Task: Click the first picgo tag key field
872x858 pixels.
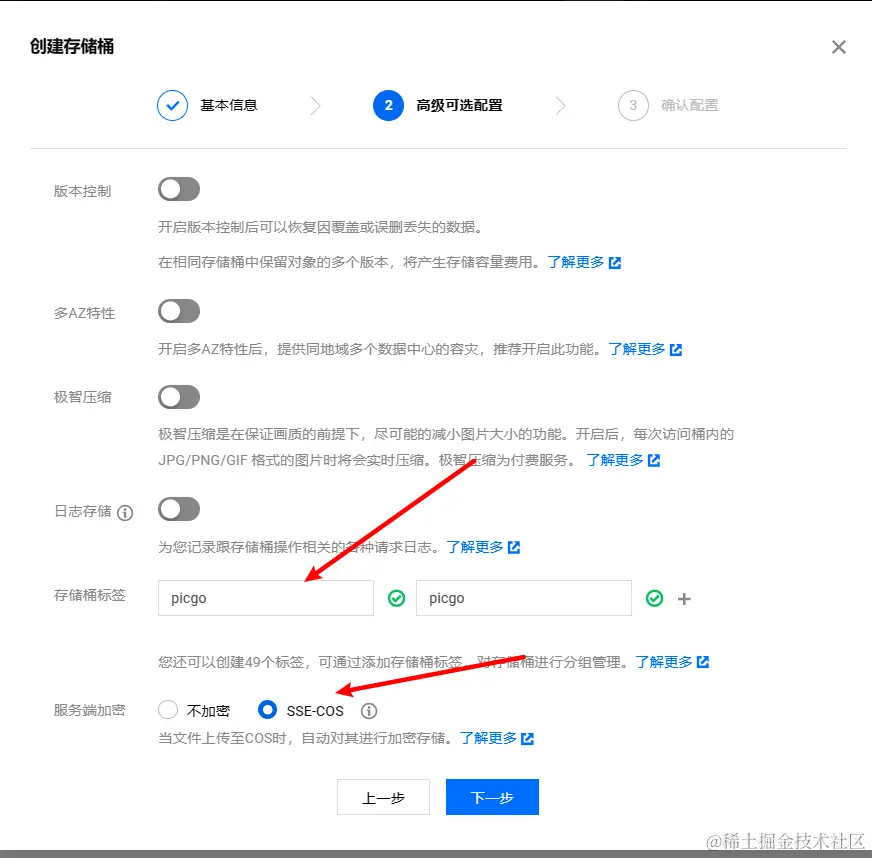Action: coord(266,598)
